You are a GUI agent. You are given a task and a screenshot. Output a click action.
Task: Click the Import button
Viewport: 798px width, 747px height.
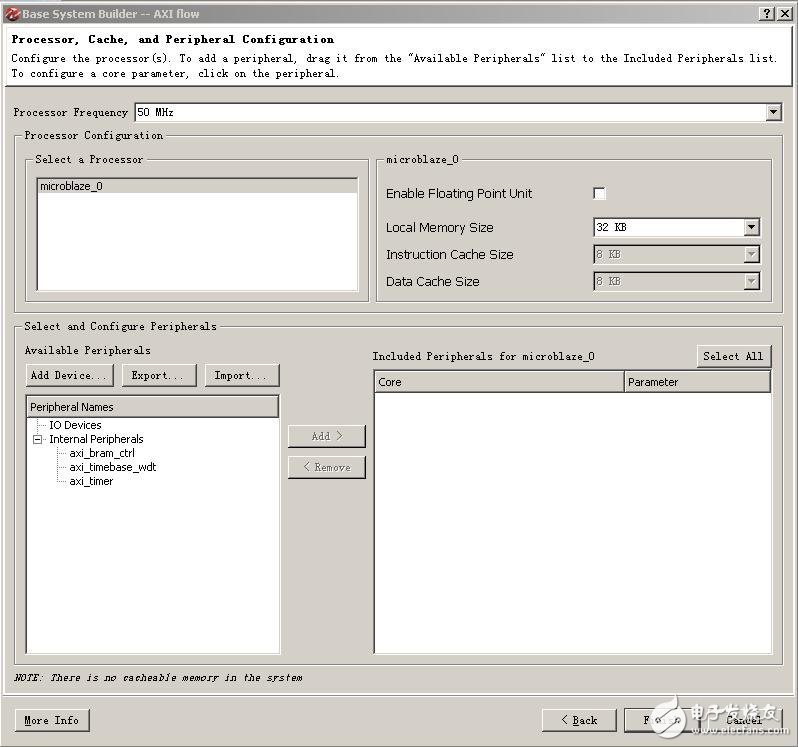pyautogui.click(x=241, y=375)
